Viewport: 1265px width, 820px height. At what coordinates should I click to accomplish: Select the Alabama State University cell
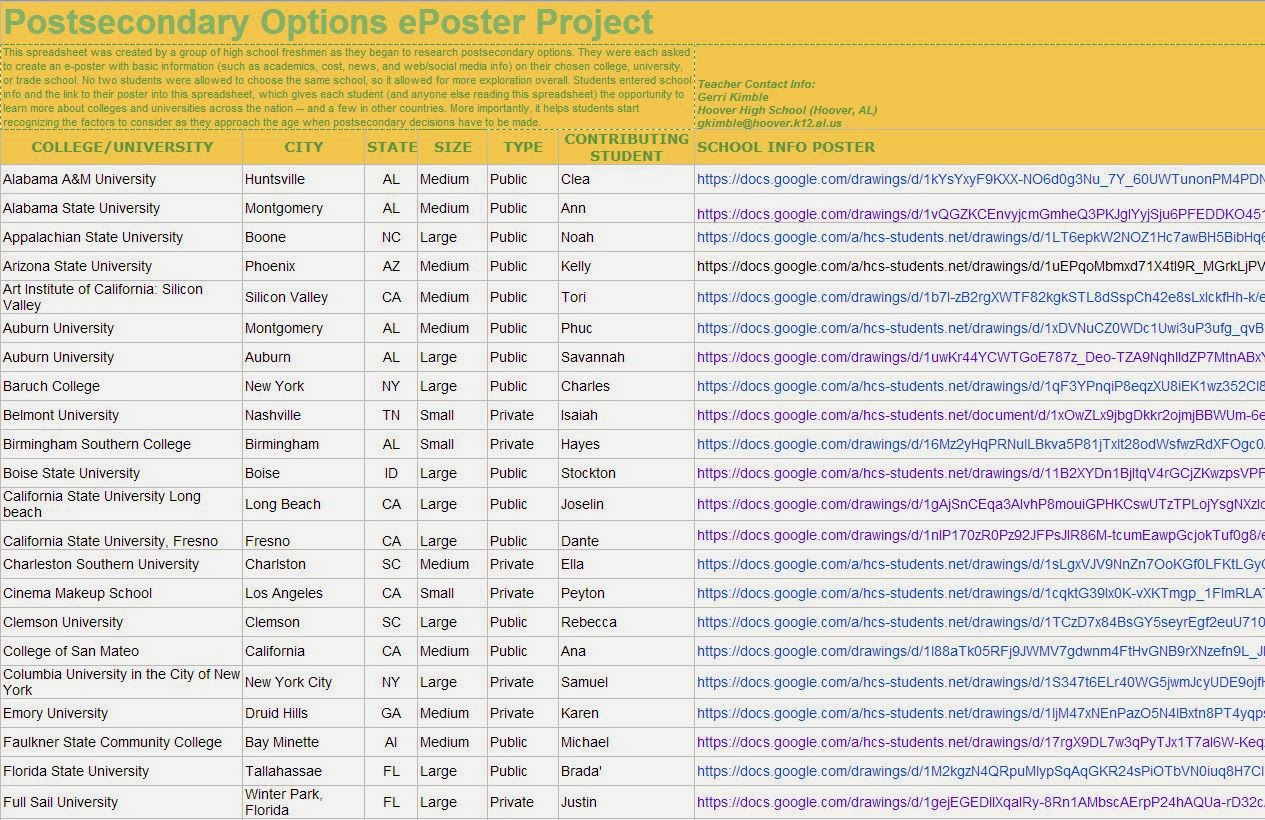coord(121,208)
